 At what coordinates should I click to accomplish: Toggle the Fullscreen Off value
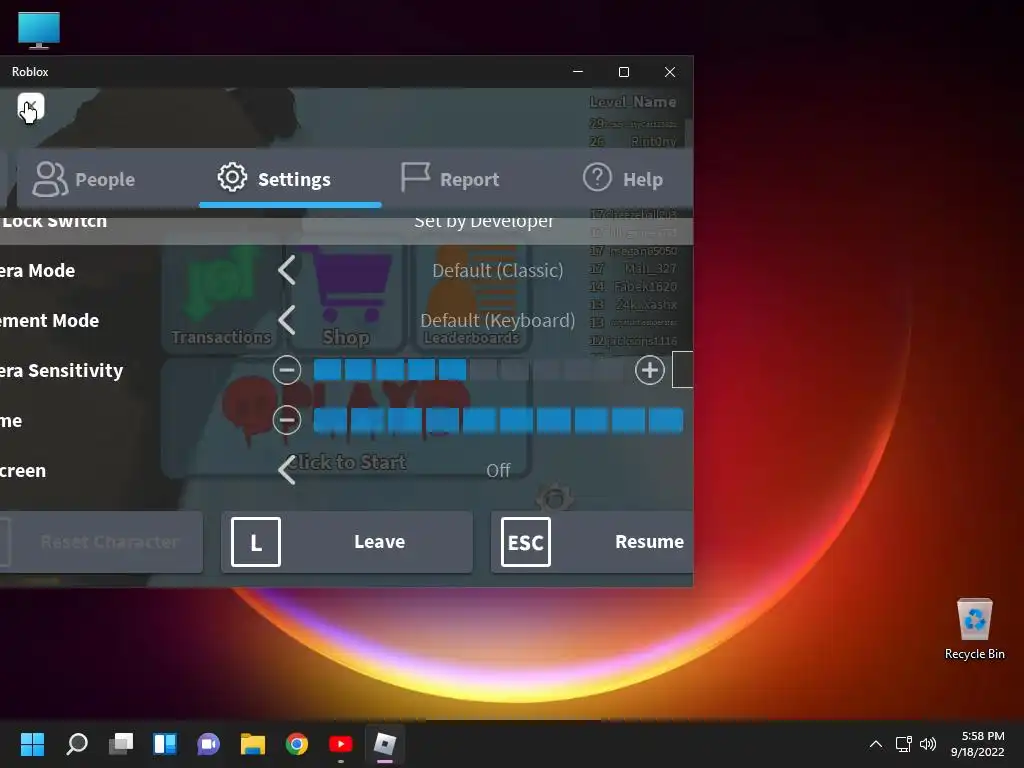[x=498, y=470]
